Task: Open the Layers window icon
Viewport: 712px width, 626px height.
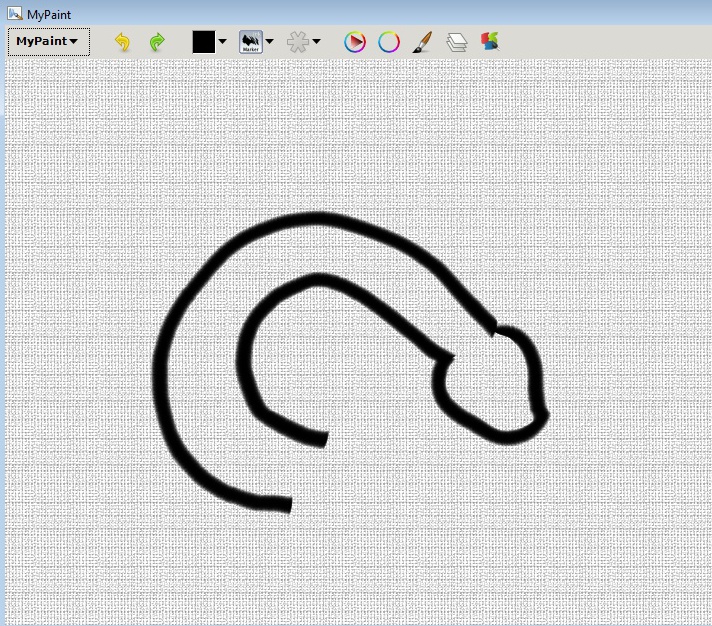Action: tap(457, 42)
